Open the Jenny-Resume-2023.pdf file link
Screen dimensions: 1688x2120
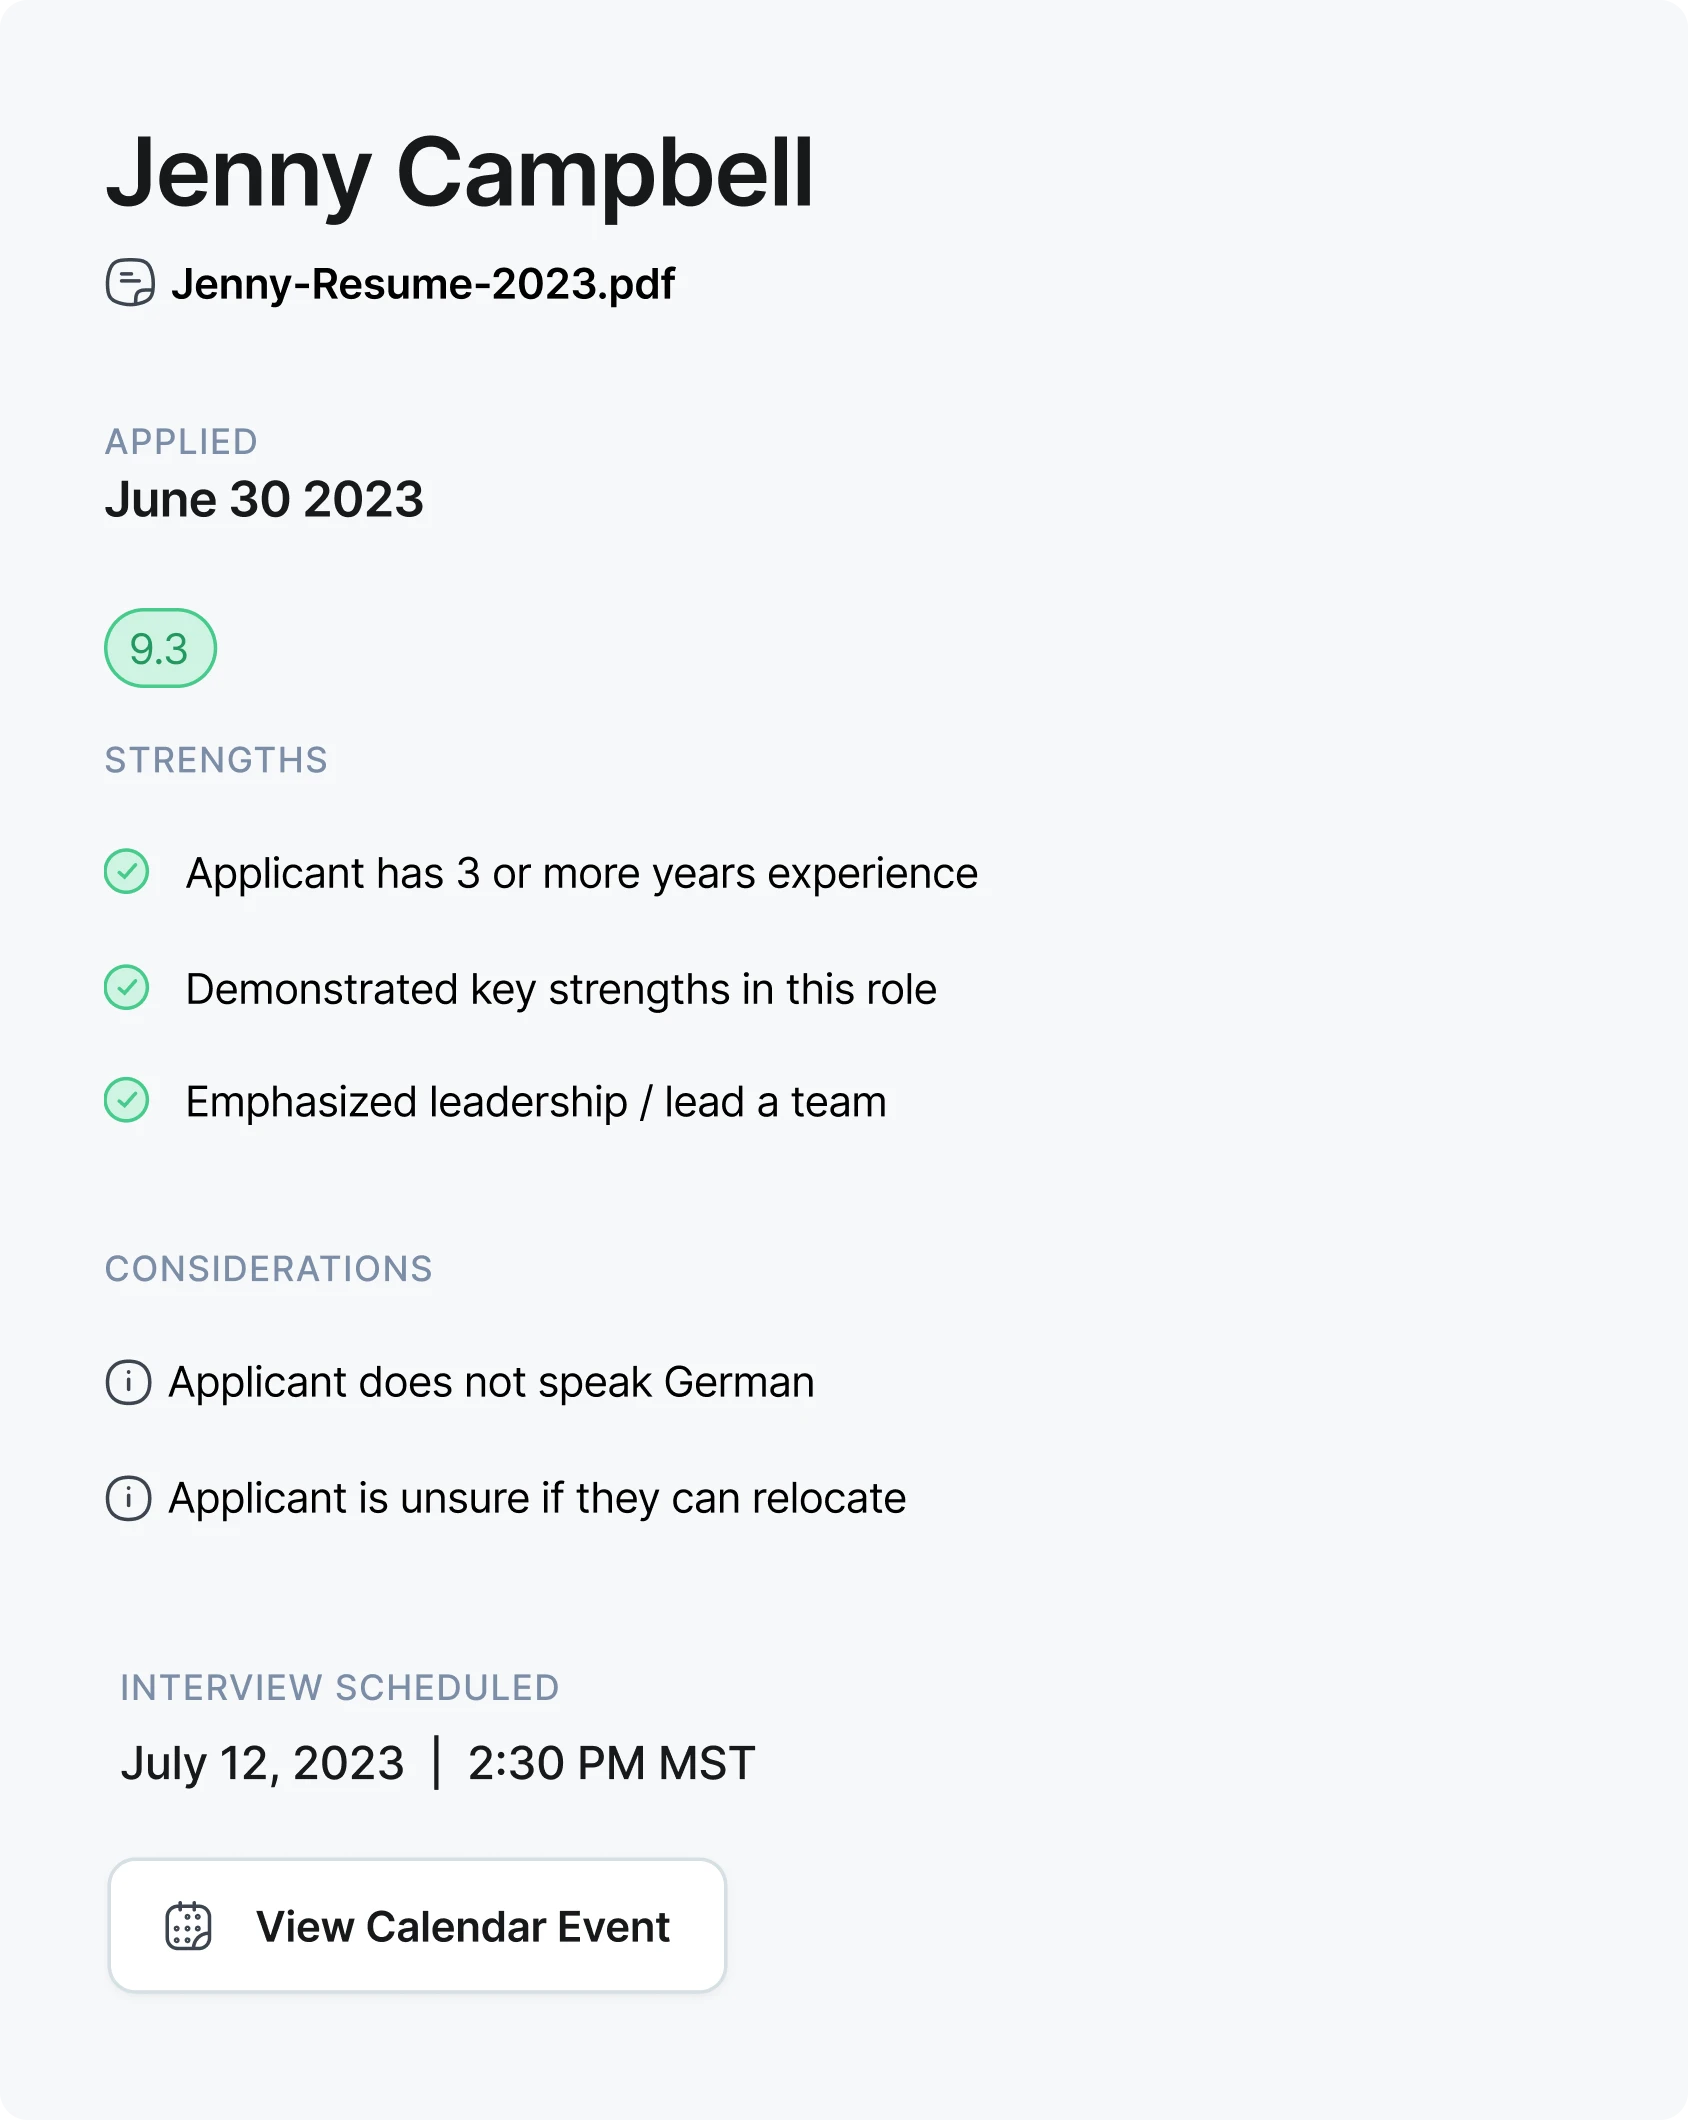click(423, 284)
